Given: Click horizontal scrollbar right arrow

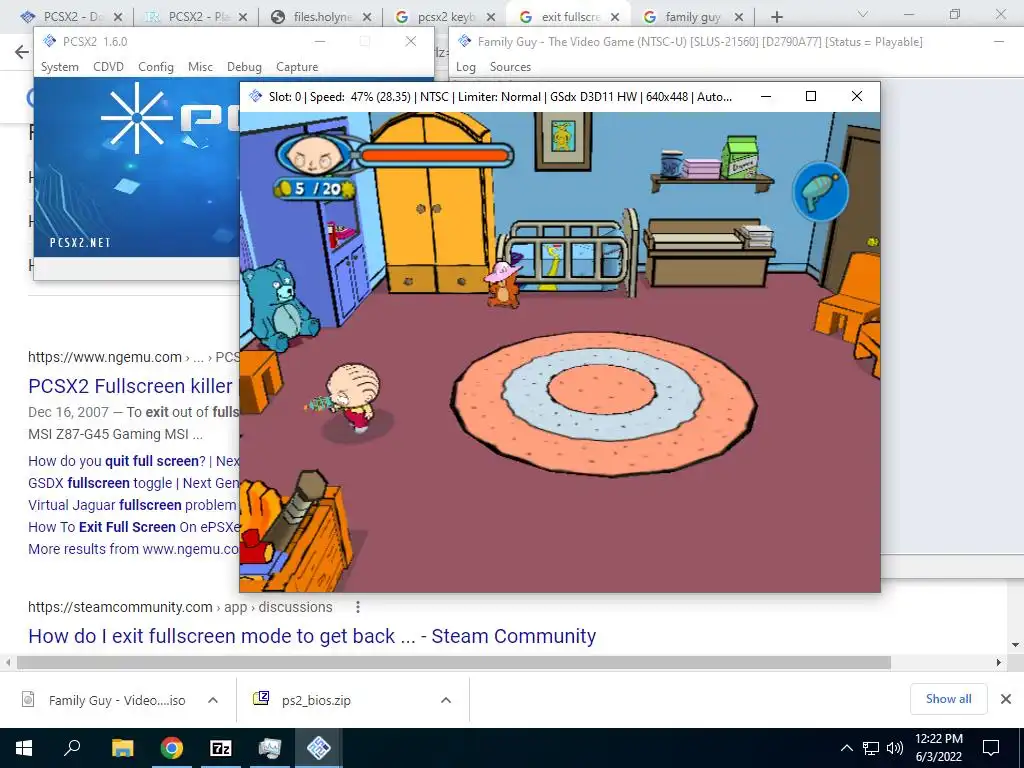Looking at the screenshot, I should [x=999, y=662].
